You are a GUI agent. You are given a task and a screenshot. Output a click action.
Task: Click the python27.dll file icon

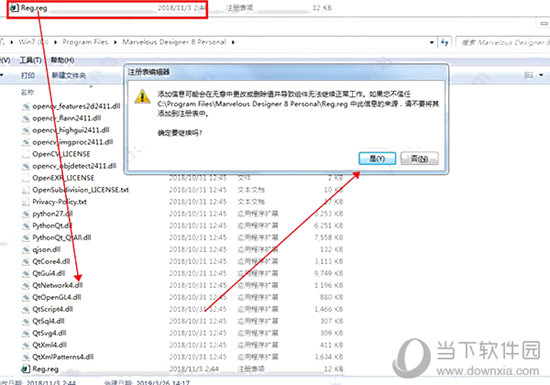pyautogui.click(x=26, y=214)
